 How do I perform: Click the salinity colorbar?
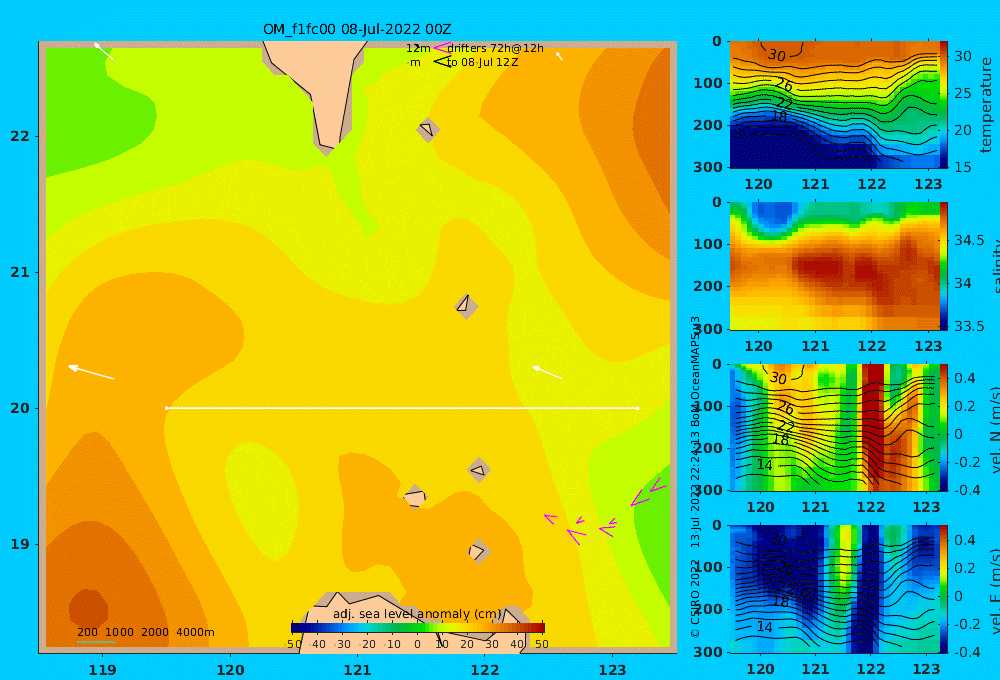[944, 266]
